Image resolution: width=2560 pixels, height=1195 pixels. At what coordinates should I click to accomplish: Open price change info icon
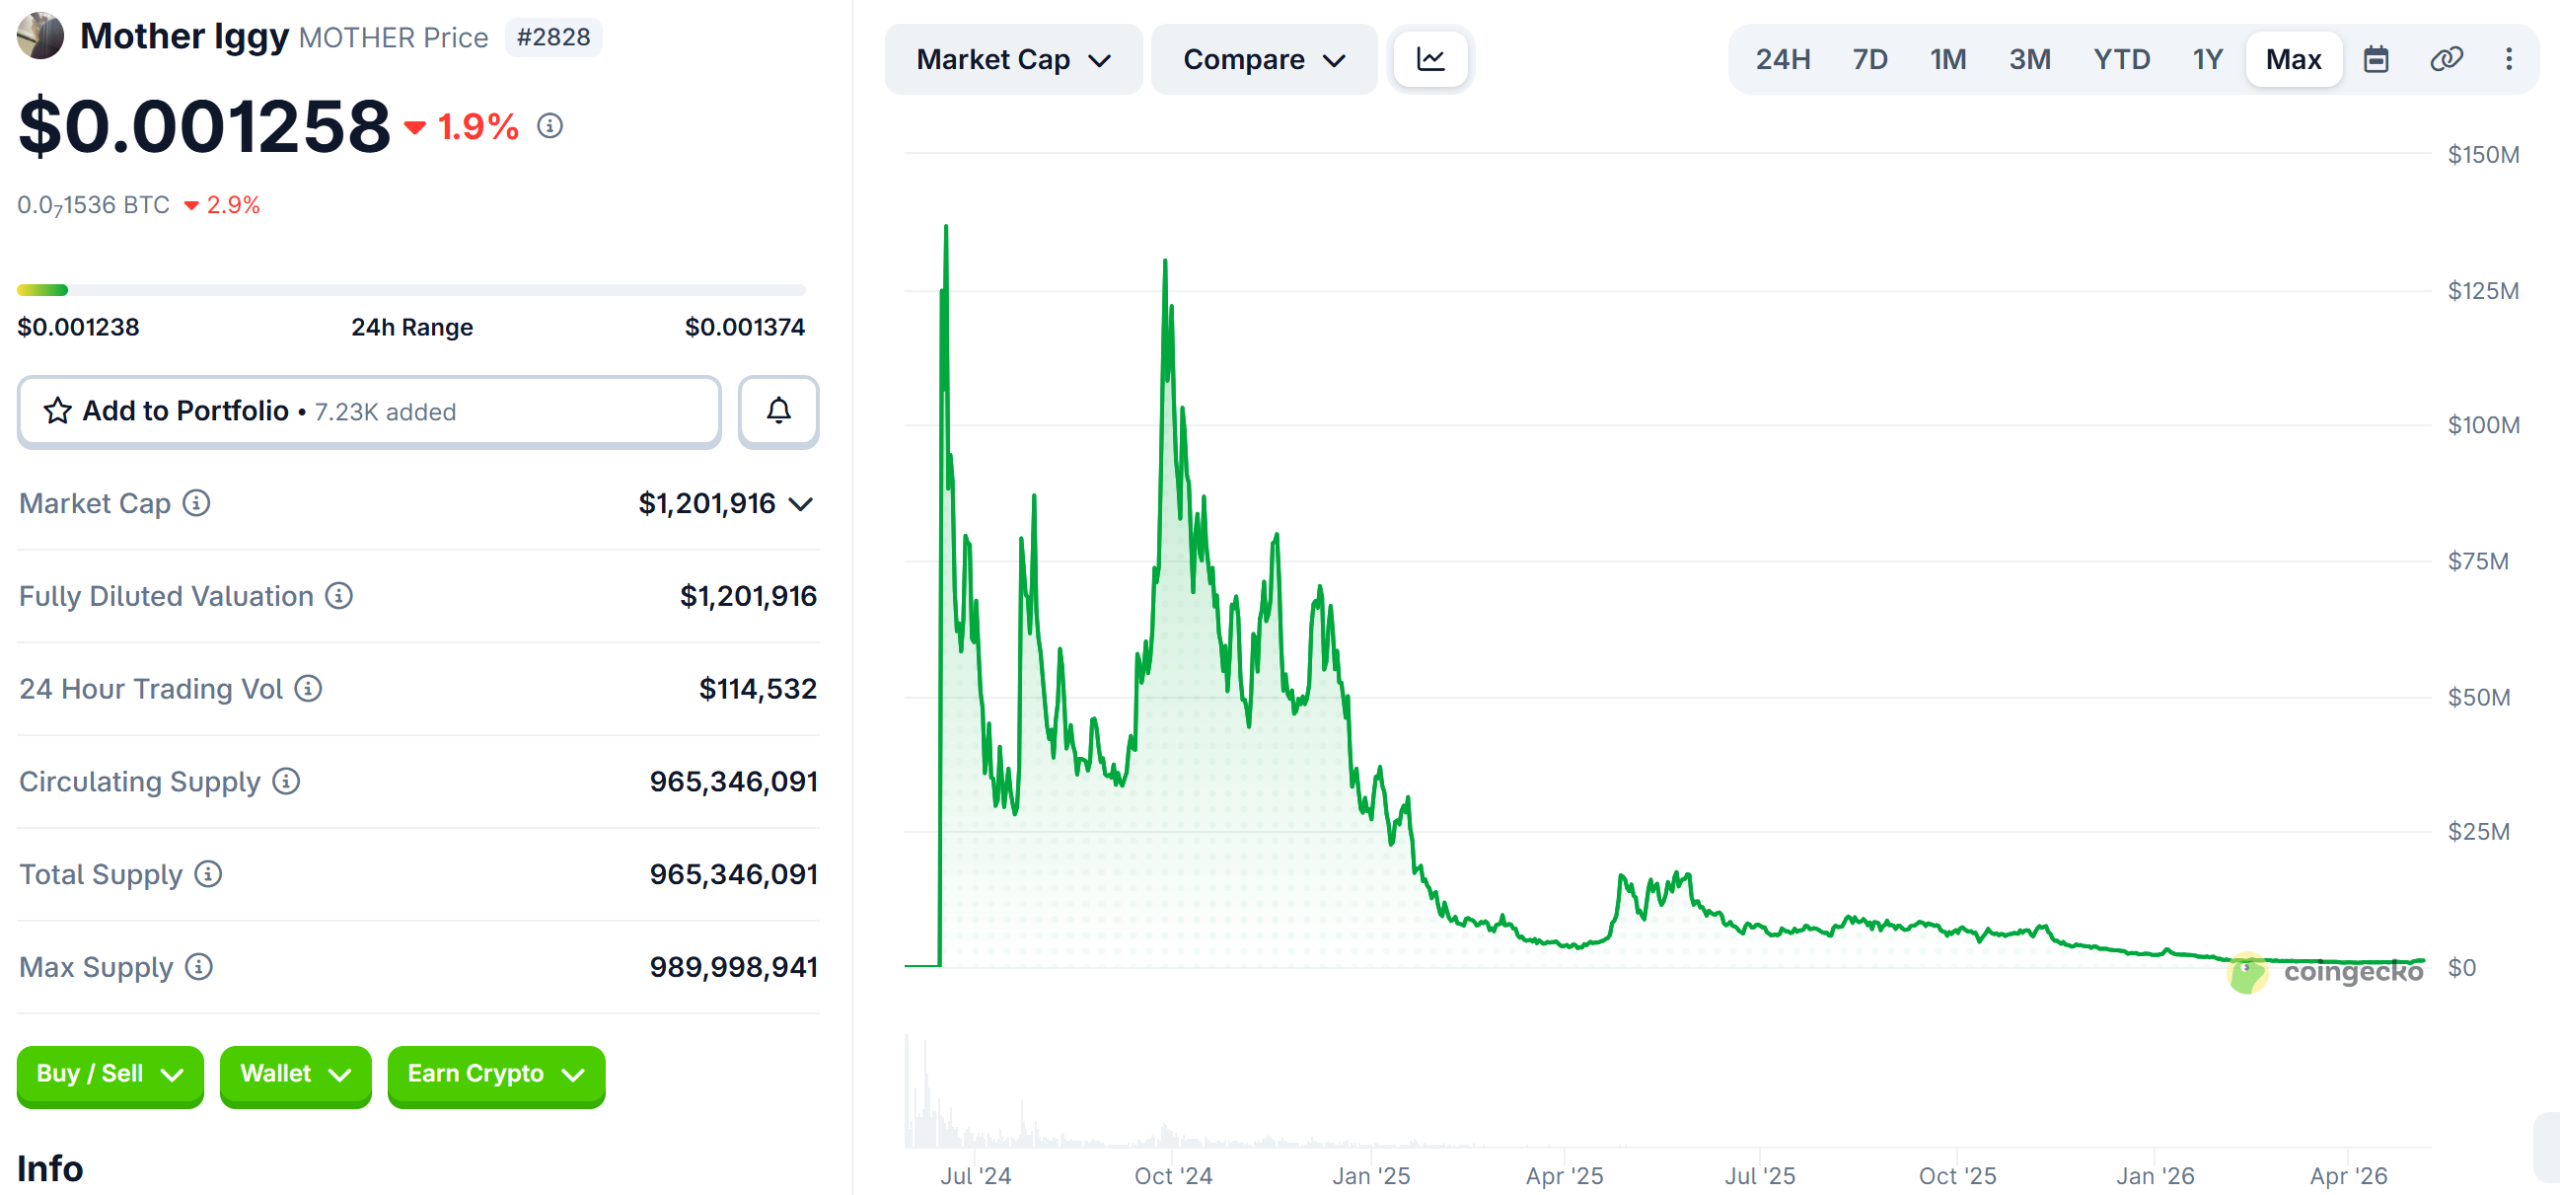point(550,126)
